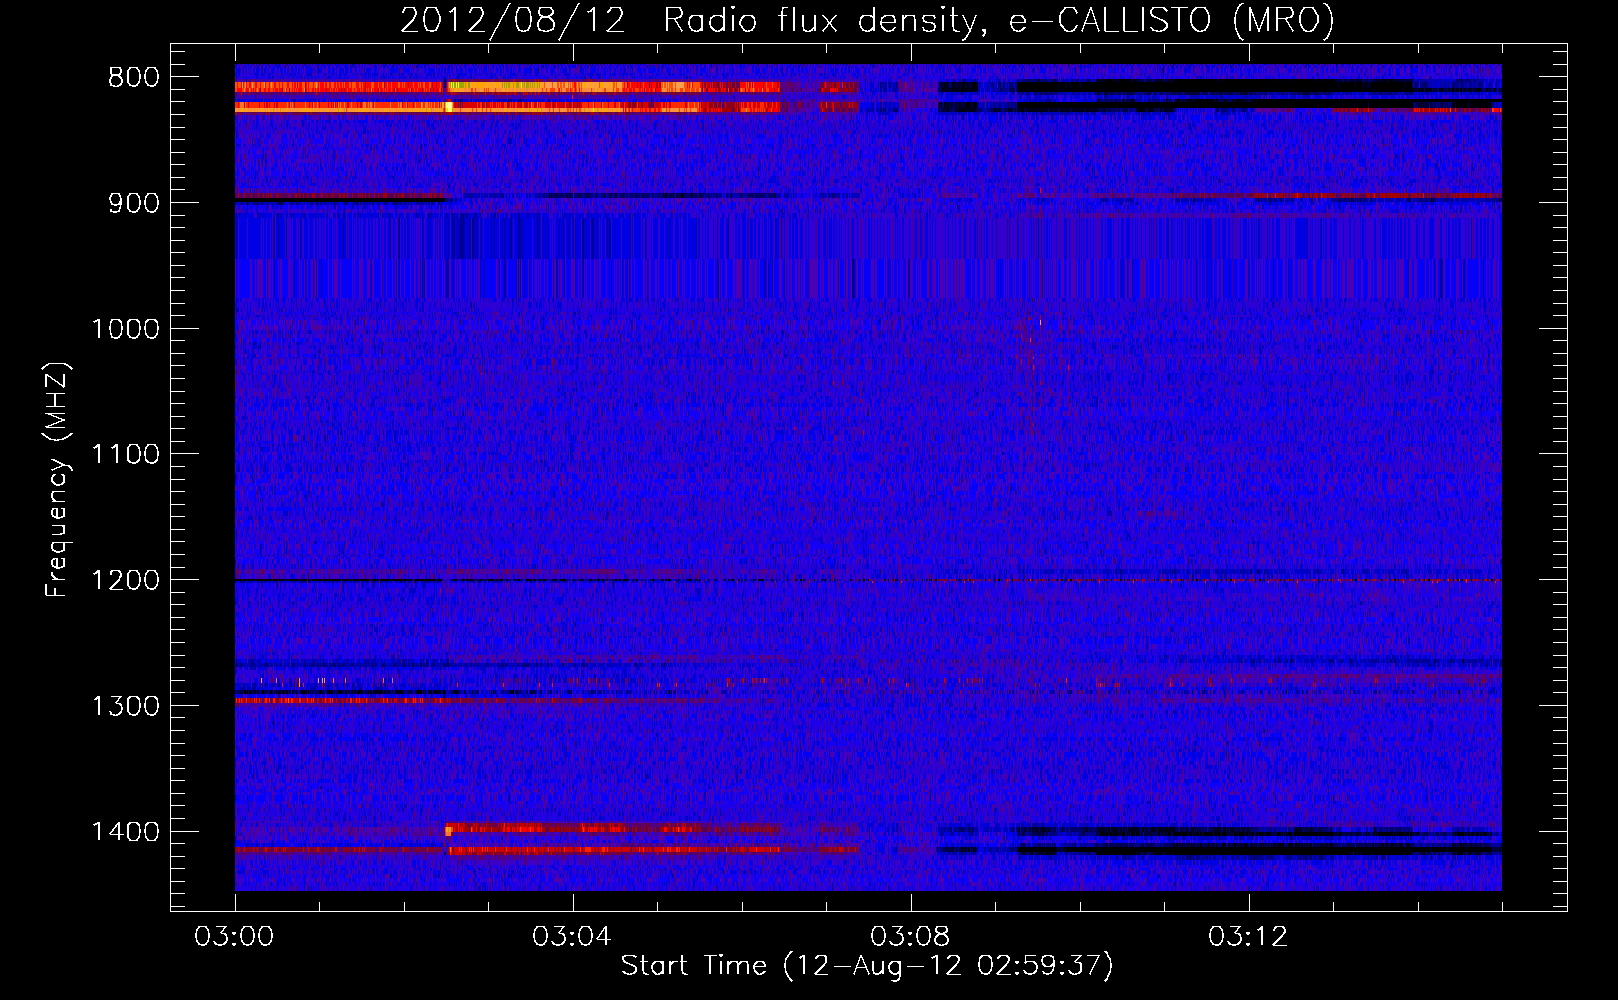Click the 1400 frequency tick label

(125, 832)
